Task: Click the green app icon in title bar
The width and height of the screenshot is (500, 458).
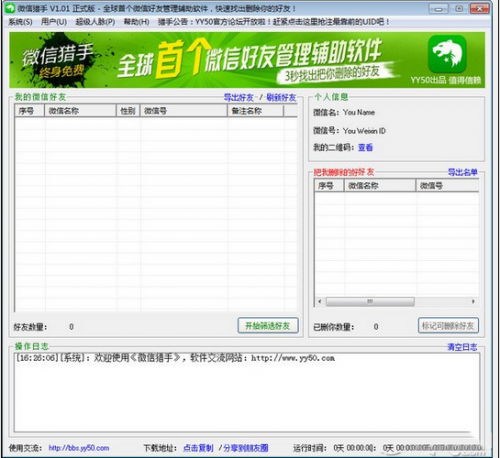Action: click(10, 8)
